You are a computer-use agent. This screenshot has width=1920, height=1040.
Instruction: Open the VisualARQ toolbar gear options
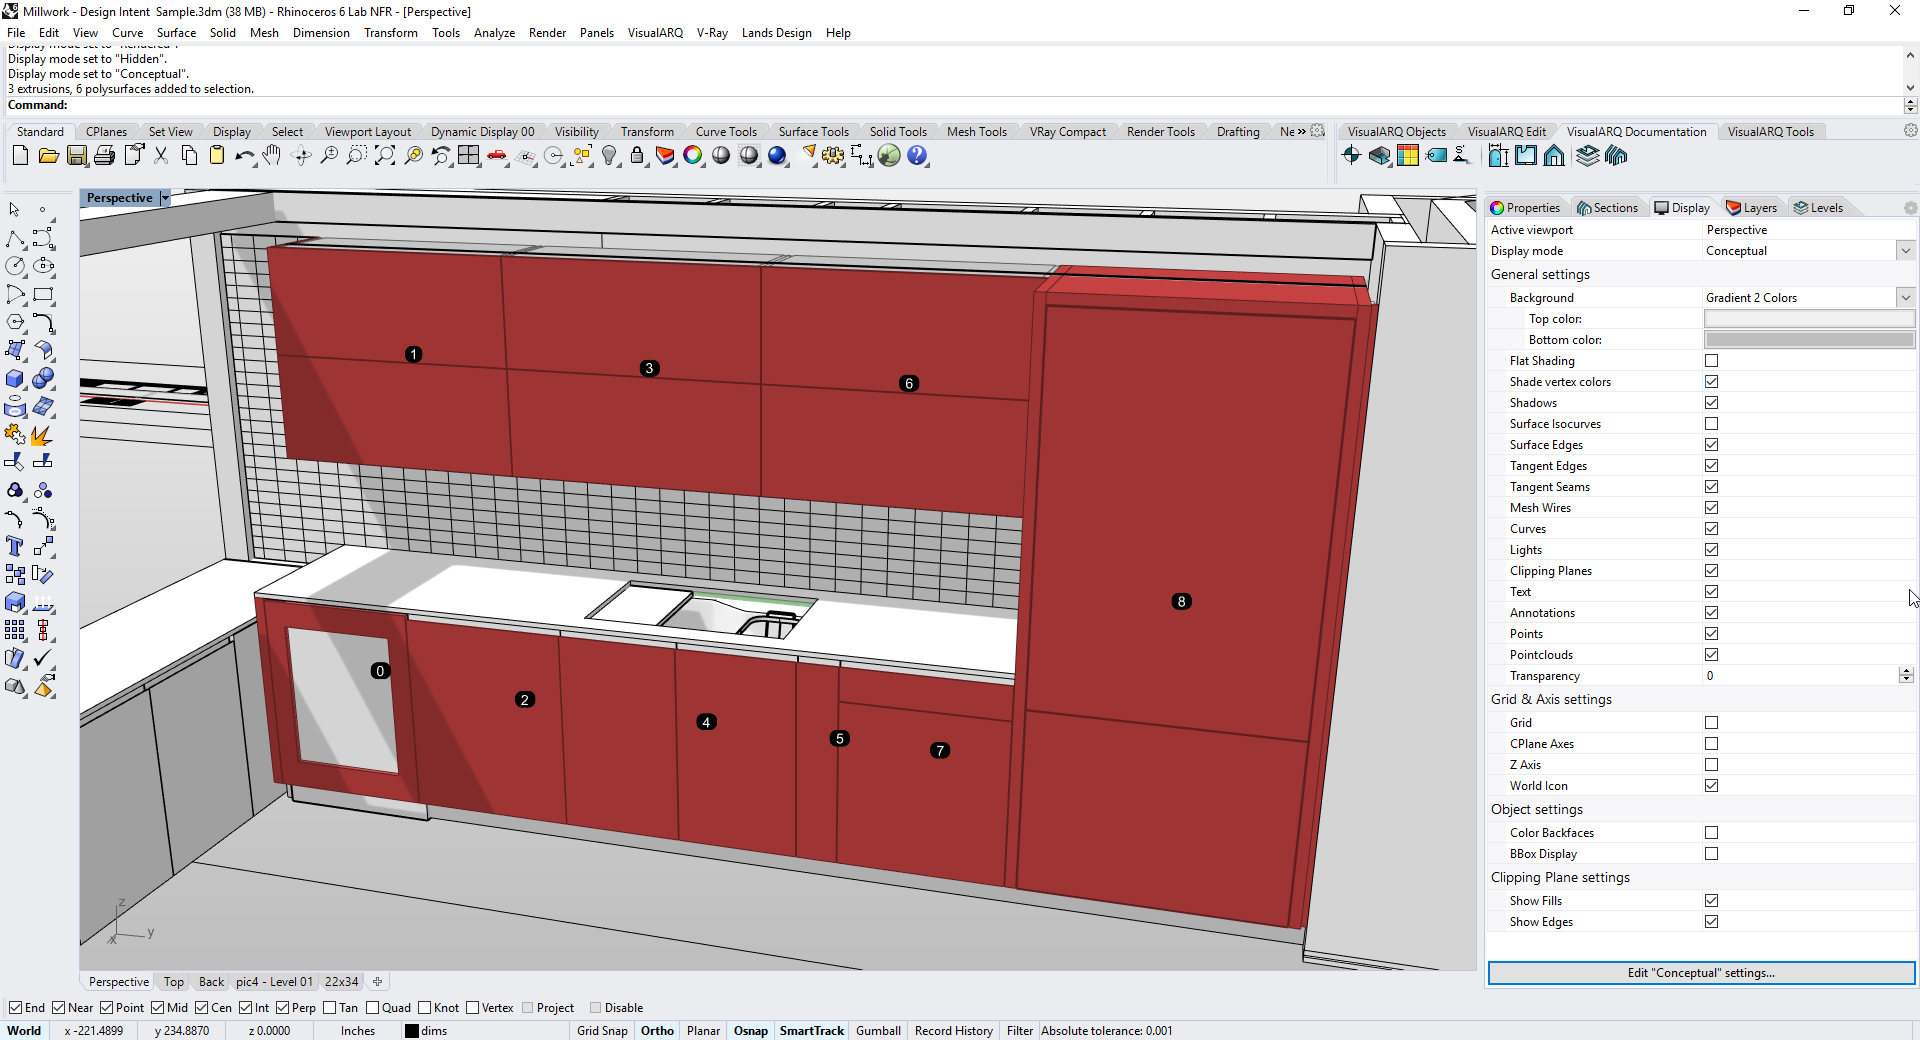pyautogui.click(x=1910, y=131)
